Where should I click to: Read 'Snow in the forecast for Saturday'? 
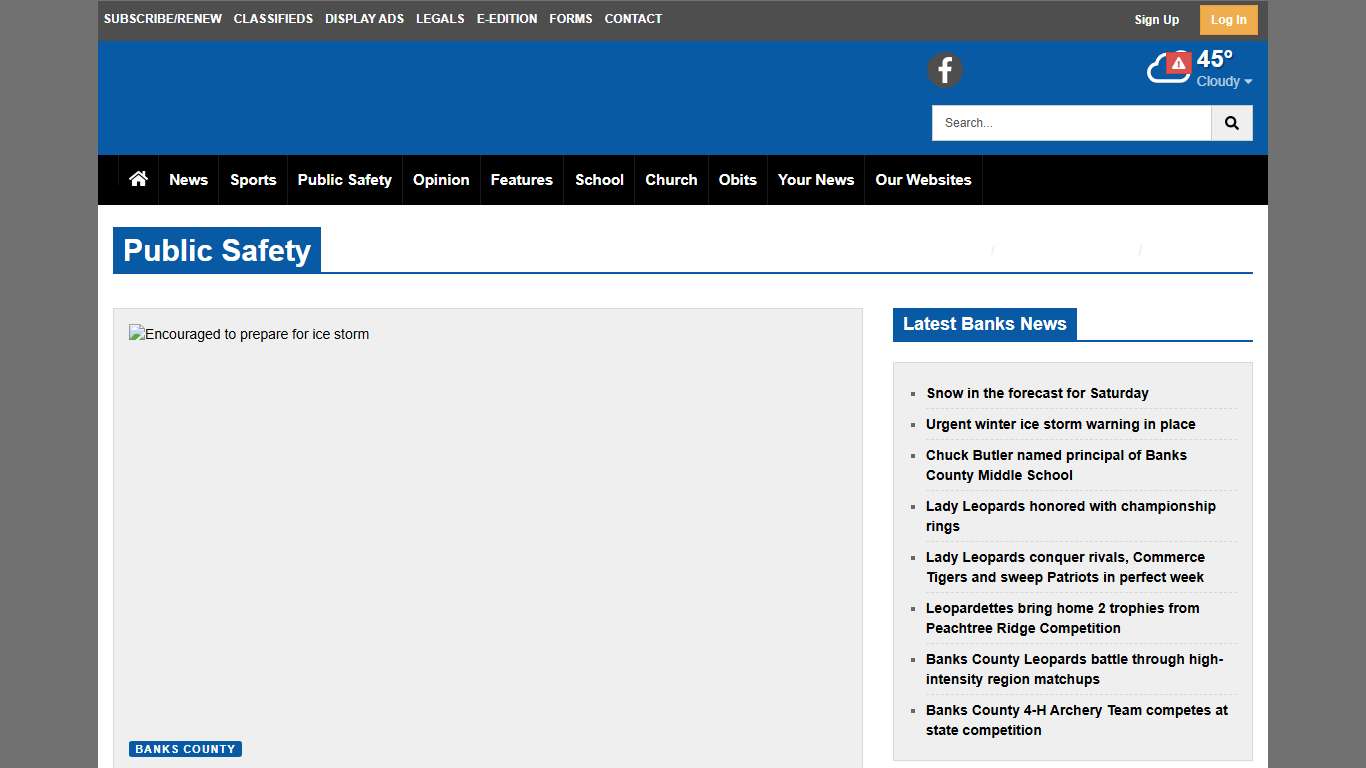pyautogui.click(x=1037, y=393)
